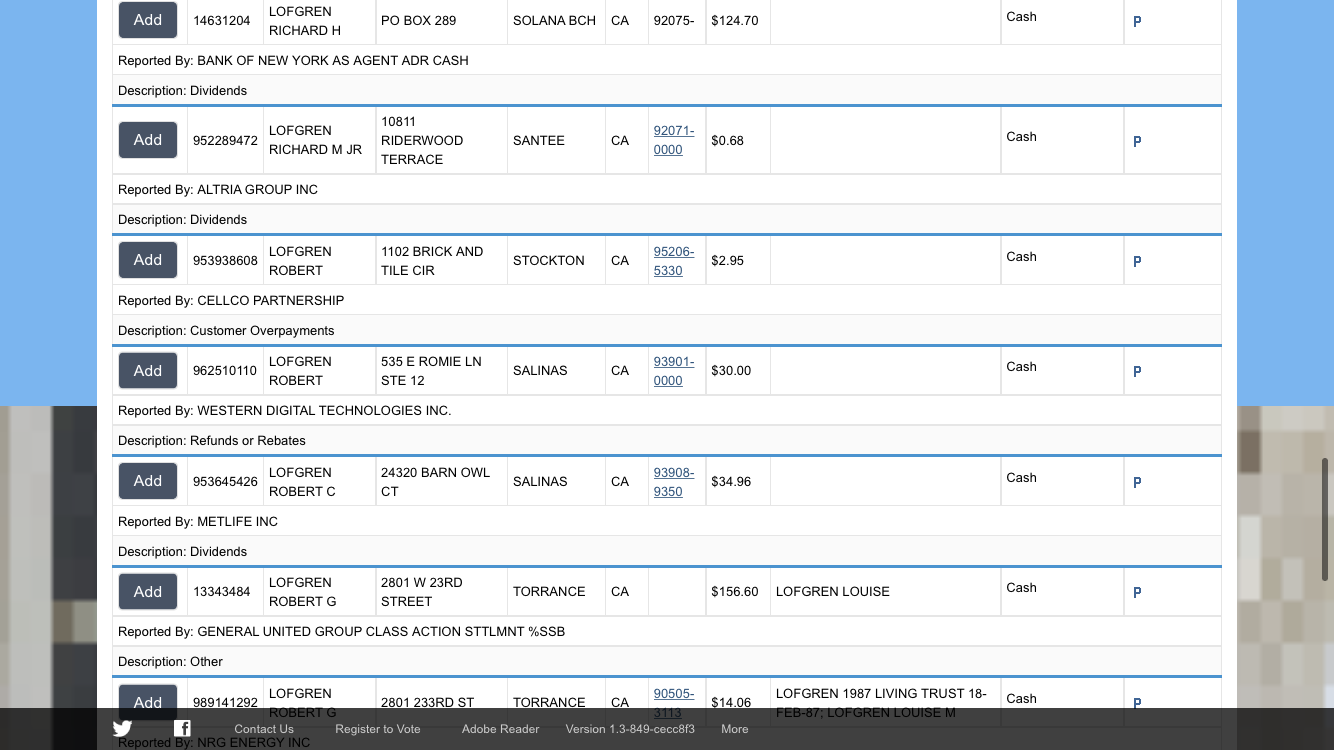Add property 953938608 in Stockton
Screen dimensions: 1334x750
click(148, 260)
